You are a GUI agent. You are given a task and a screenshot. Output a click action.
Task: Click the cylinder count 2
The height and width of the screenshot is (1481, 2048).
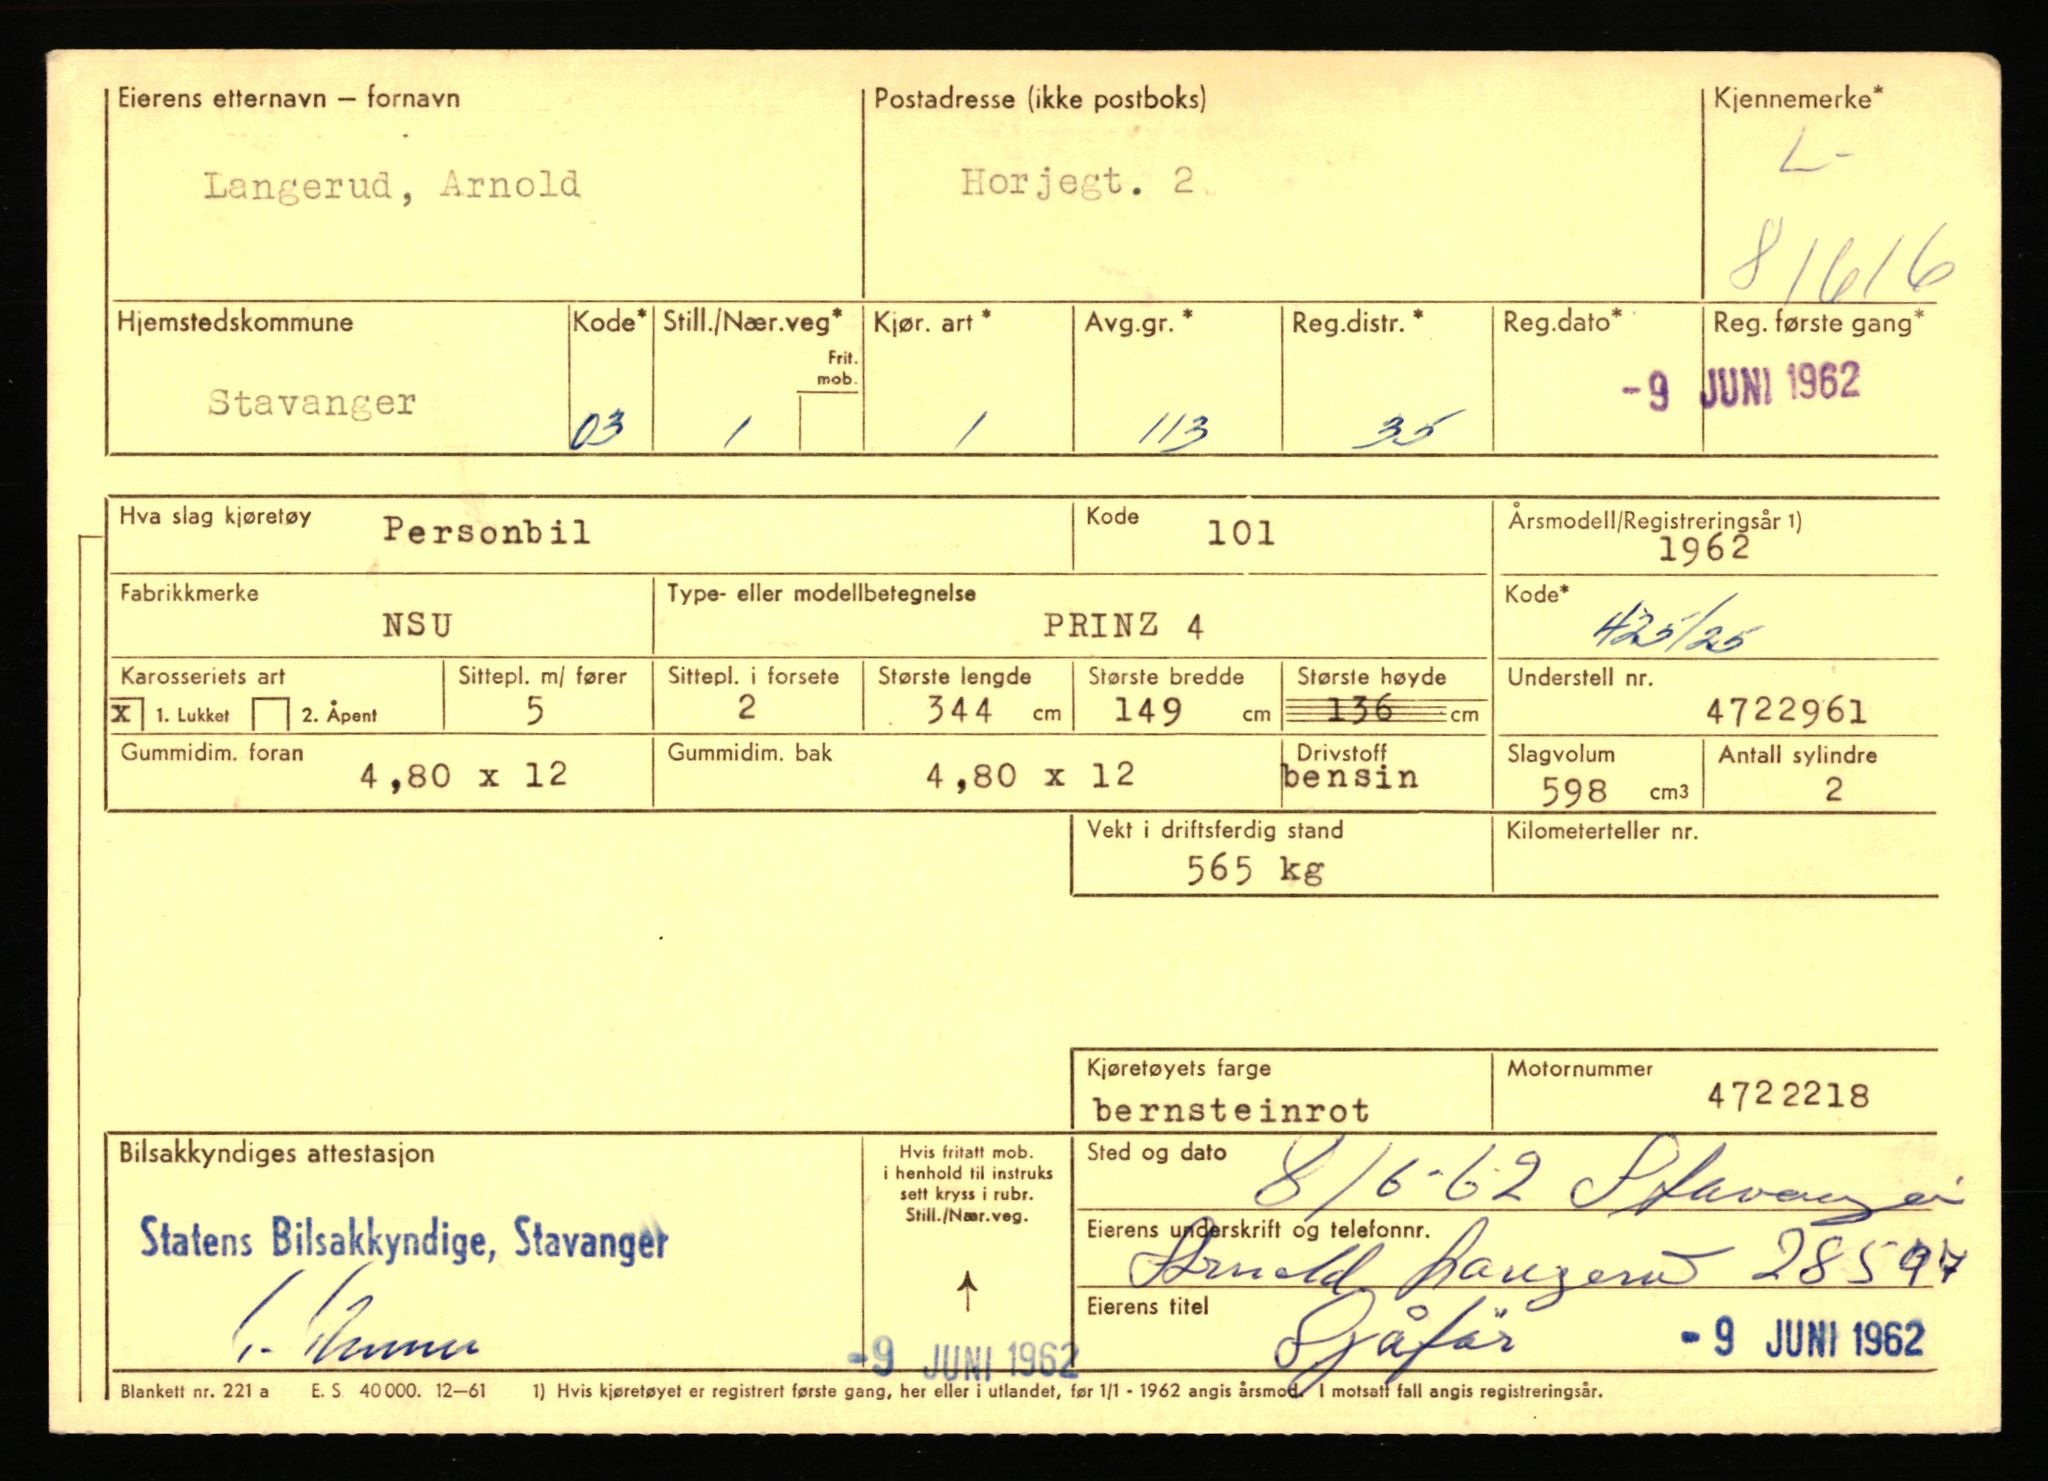click(1833, 790)
